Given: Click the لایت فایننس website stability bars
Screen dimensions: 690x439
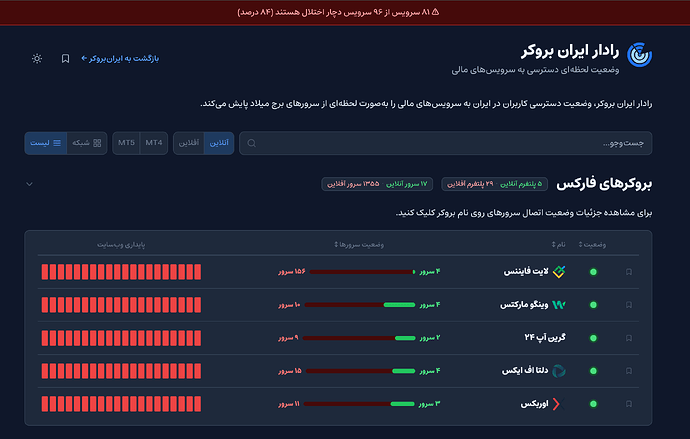Looking at the screenshot, I should 121,272.
